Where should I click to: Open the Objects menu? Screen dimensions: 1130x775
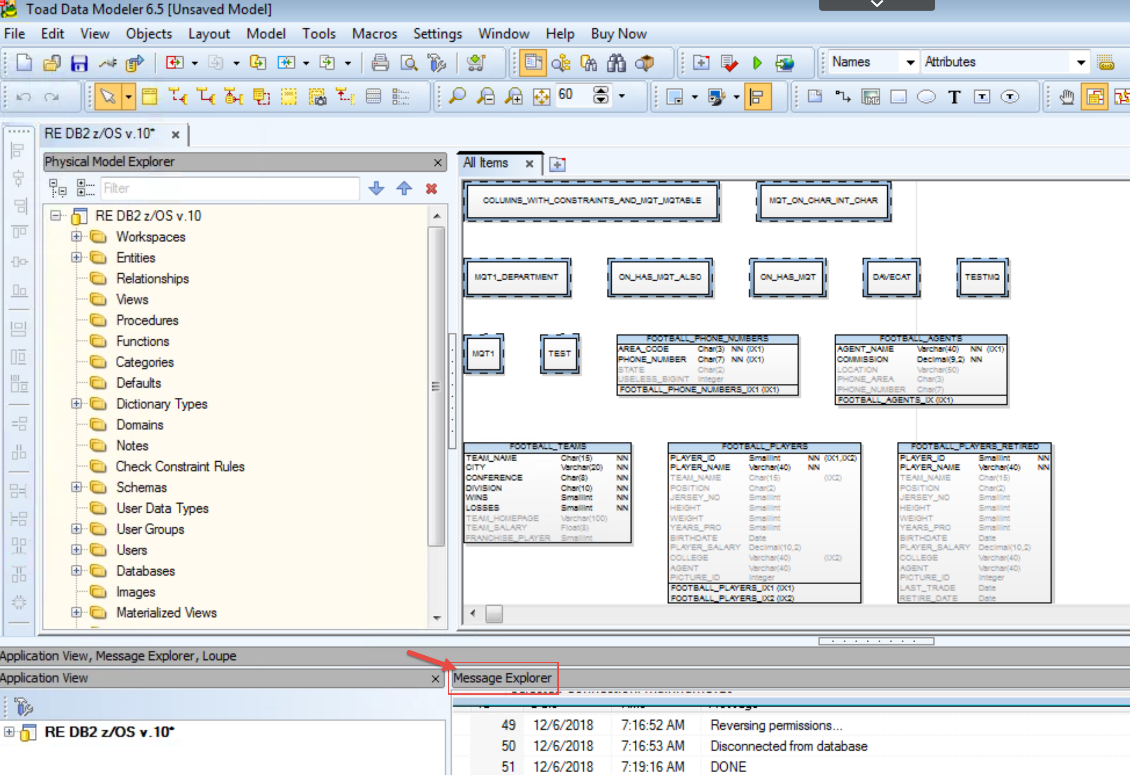tap(149, 34)
